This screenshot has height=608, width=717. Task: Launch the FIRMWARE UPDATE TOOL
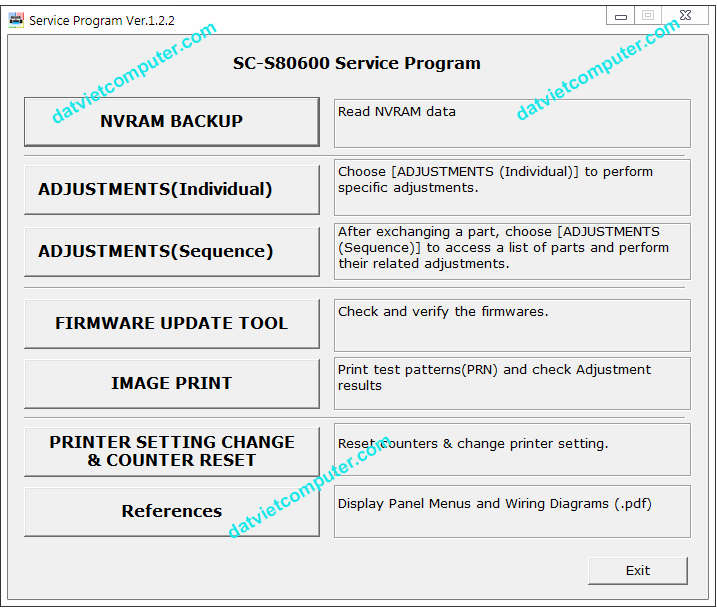(x=171, y=324)
